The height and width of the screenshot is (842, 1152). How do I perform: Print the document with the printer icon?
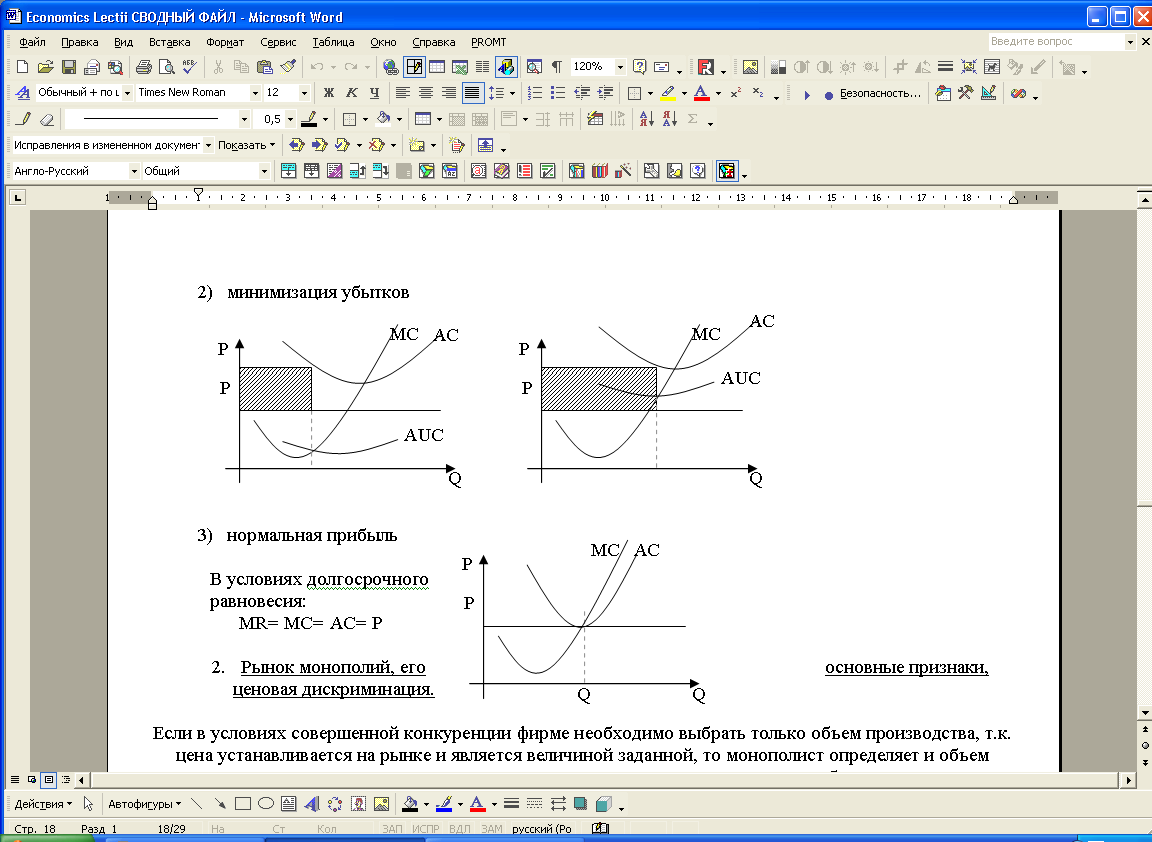tap(144, 68)
